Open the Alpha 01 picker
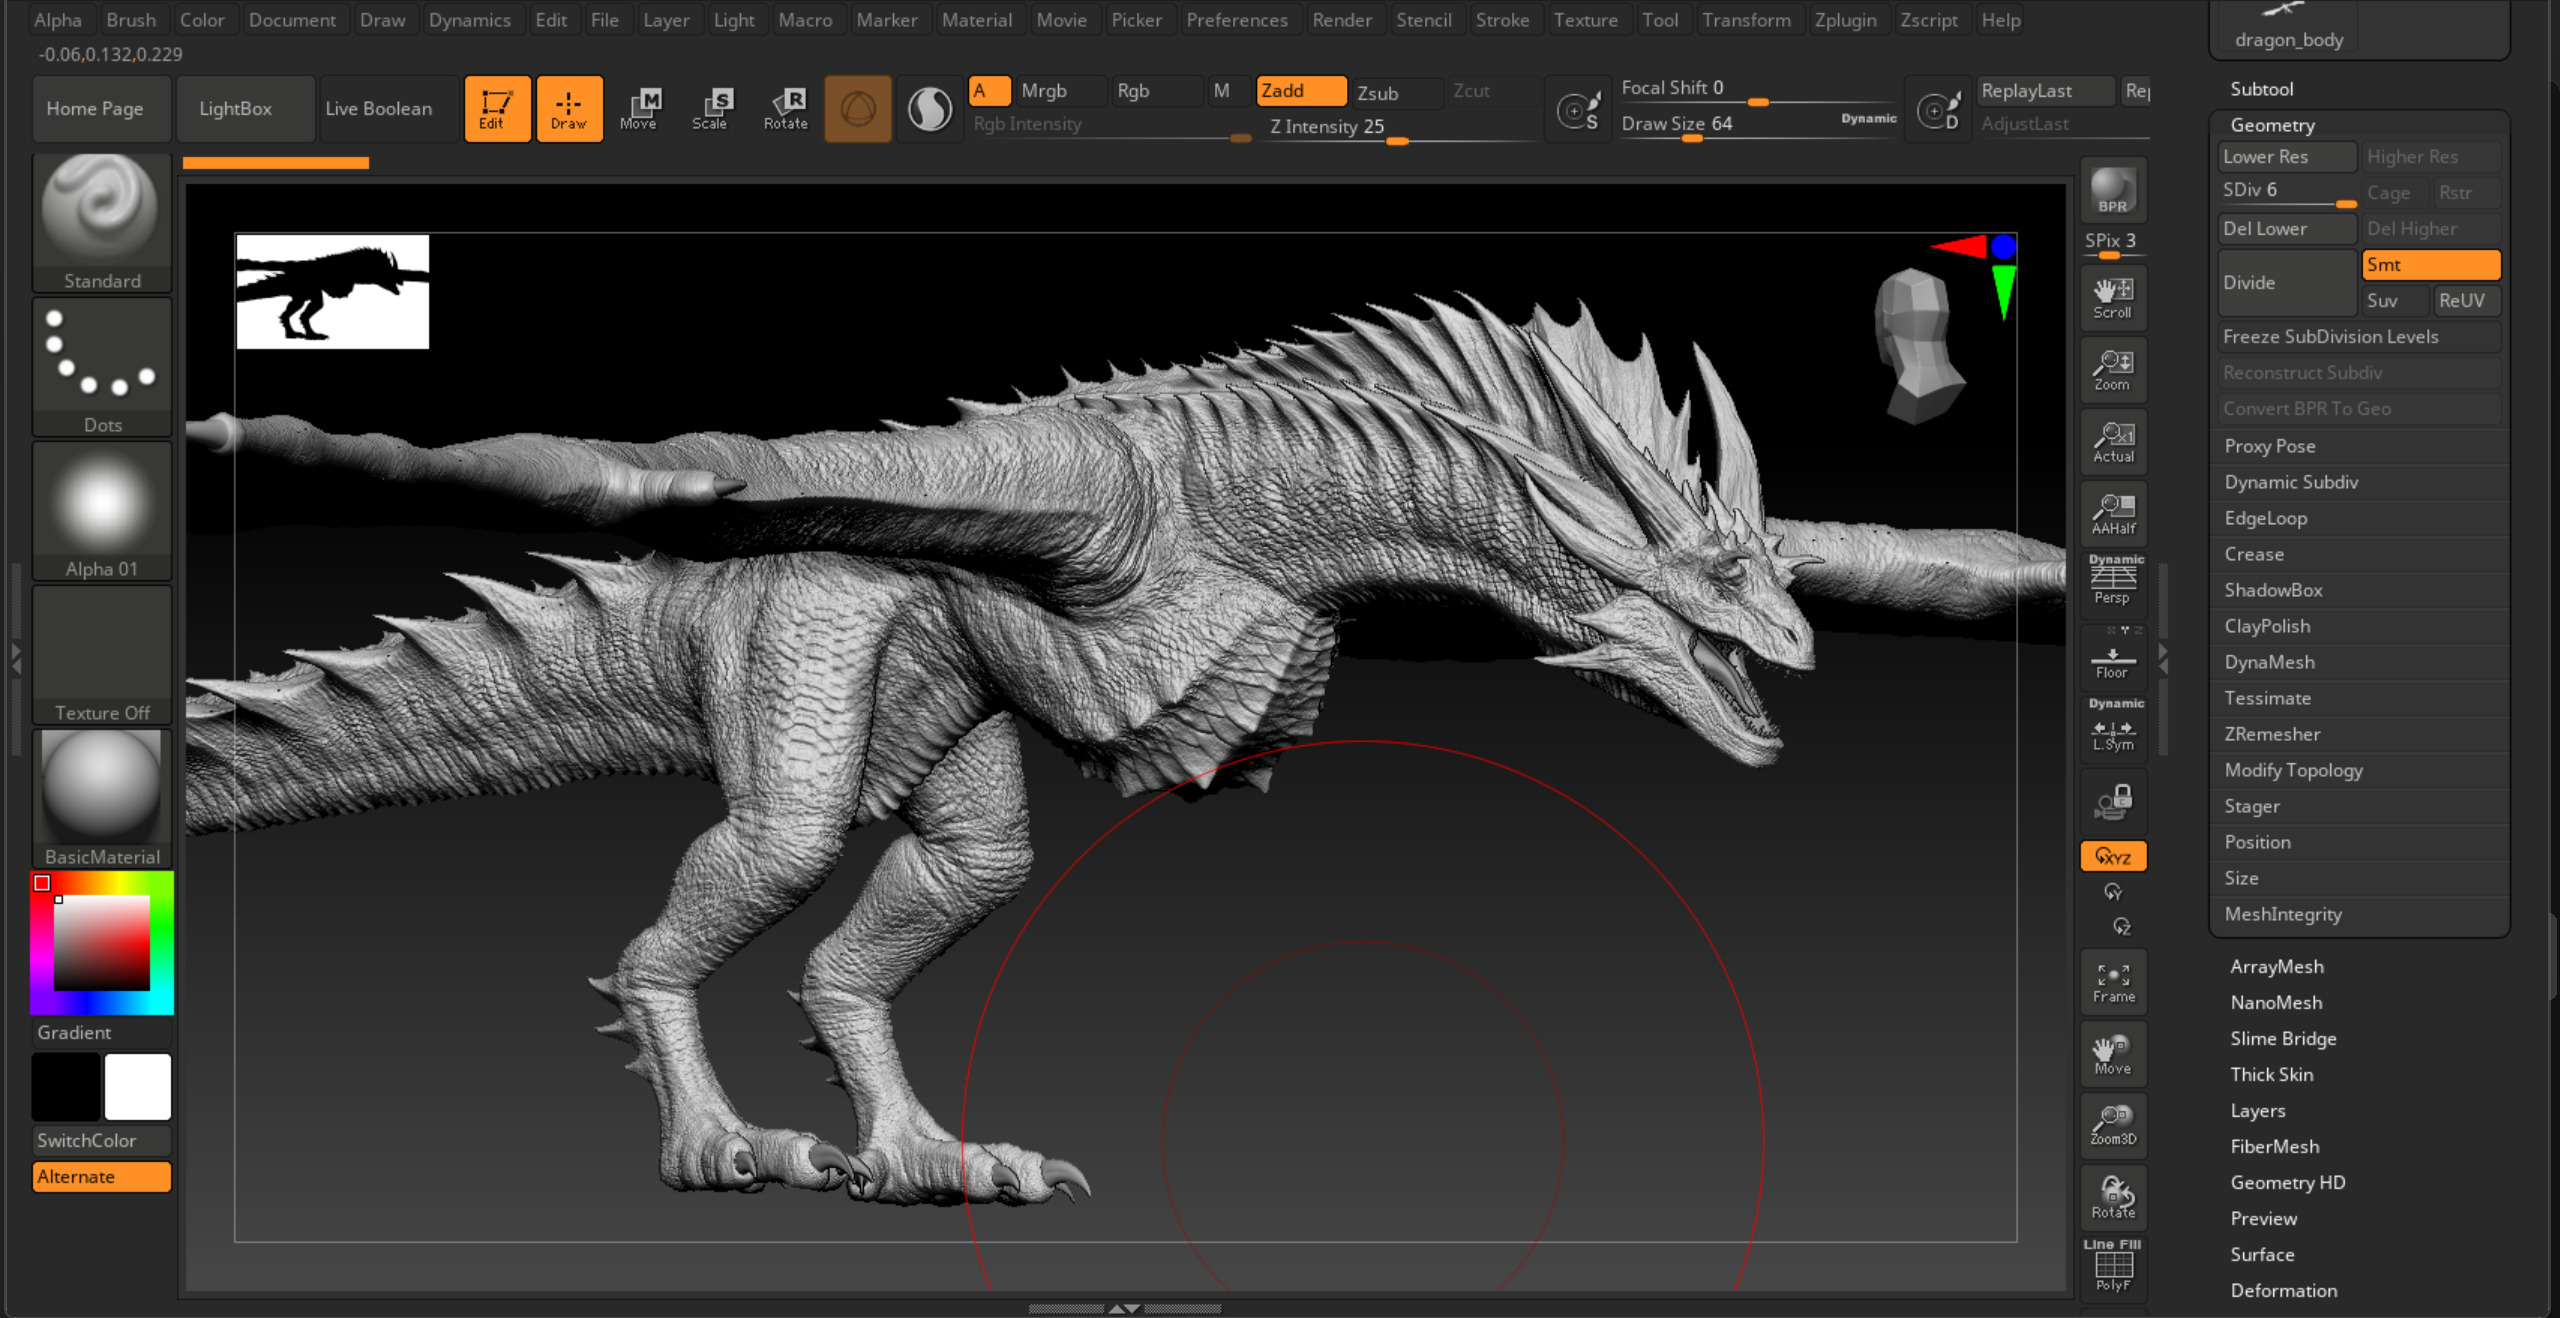2560x1318 pixels. [102, 510]
